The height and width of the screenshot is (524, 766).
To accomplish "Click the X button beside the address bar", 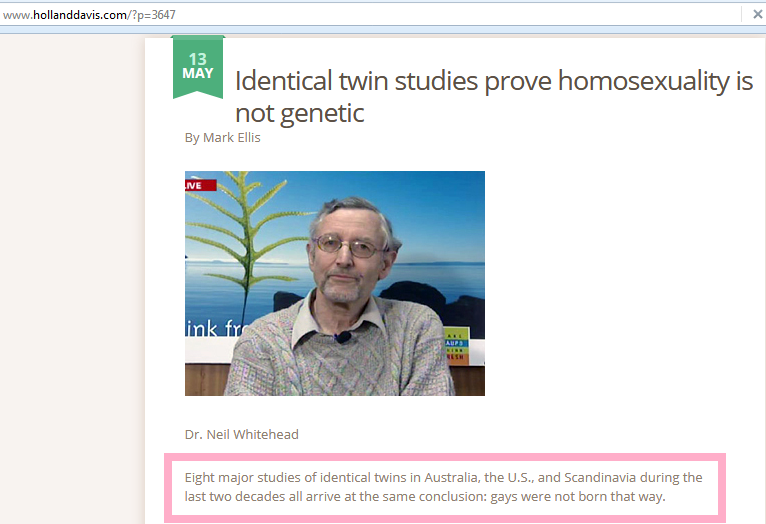I will 757,15.
